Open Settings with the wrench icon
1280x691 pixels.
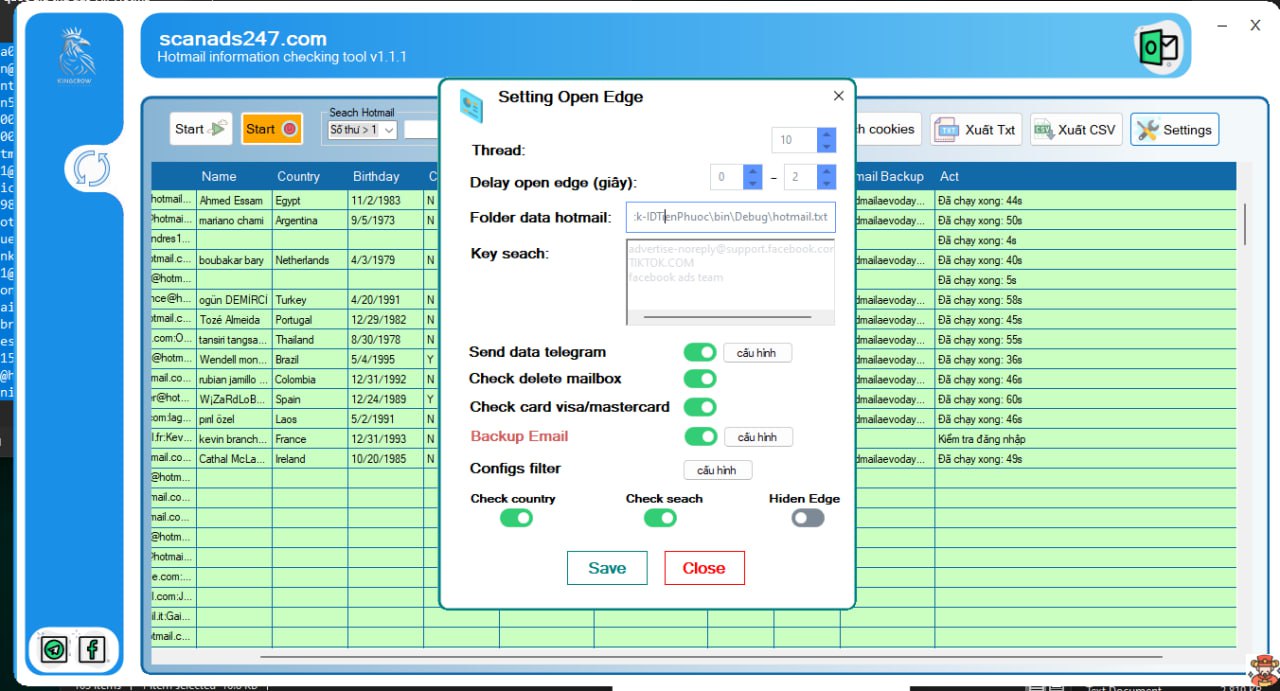pyautogui.click(x=1174, y=130)
